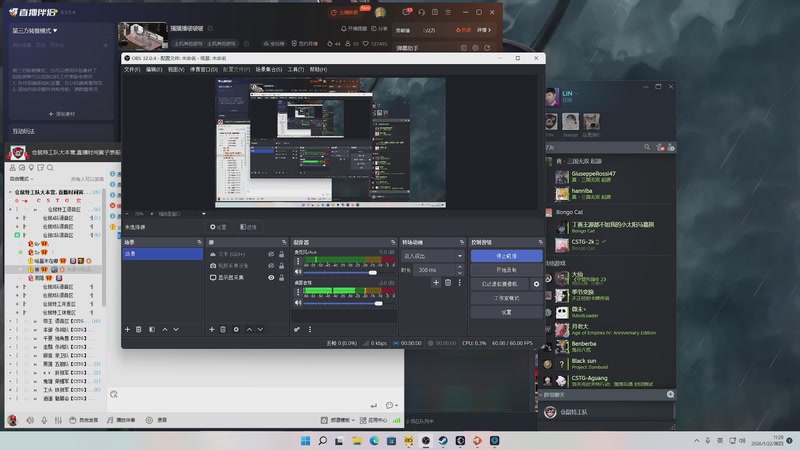Move scene down in Scenes panel
800x450 pixels.
tap(176, 330)
